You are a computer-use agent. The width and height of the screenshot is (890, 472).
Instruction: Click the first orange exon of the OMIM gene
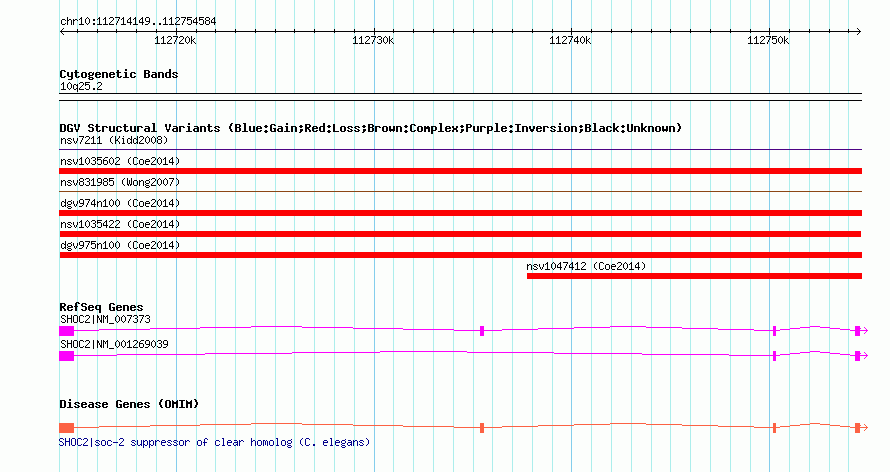[x=66, y=428]
